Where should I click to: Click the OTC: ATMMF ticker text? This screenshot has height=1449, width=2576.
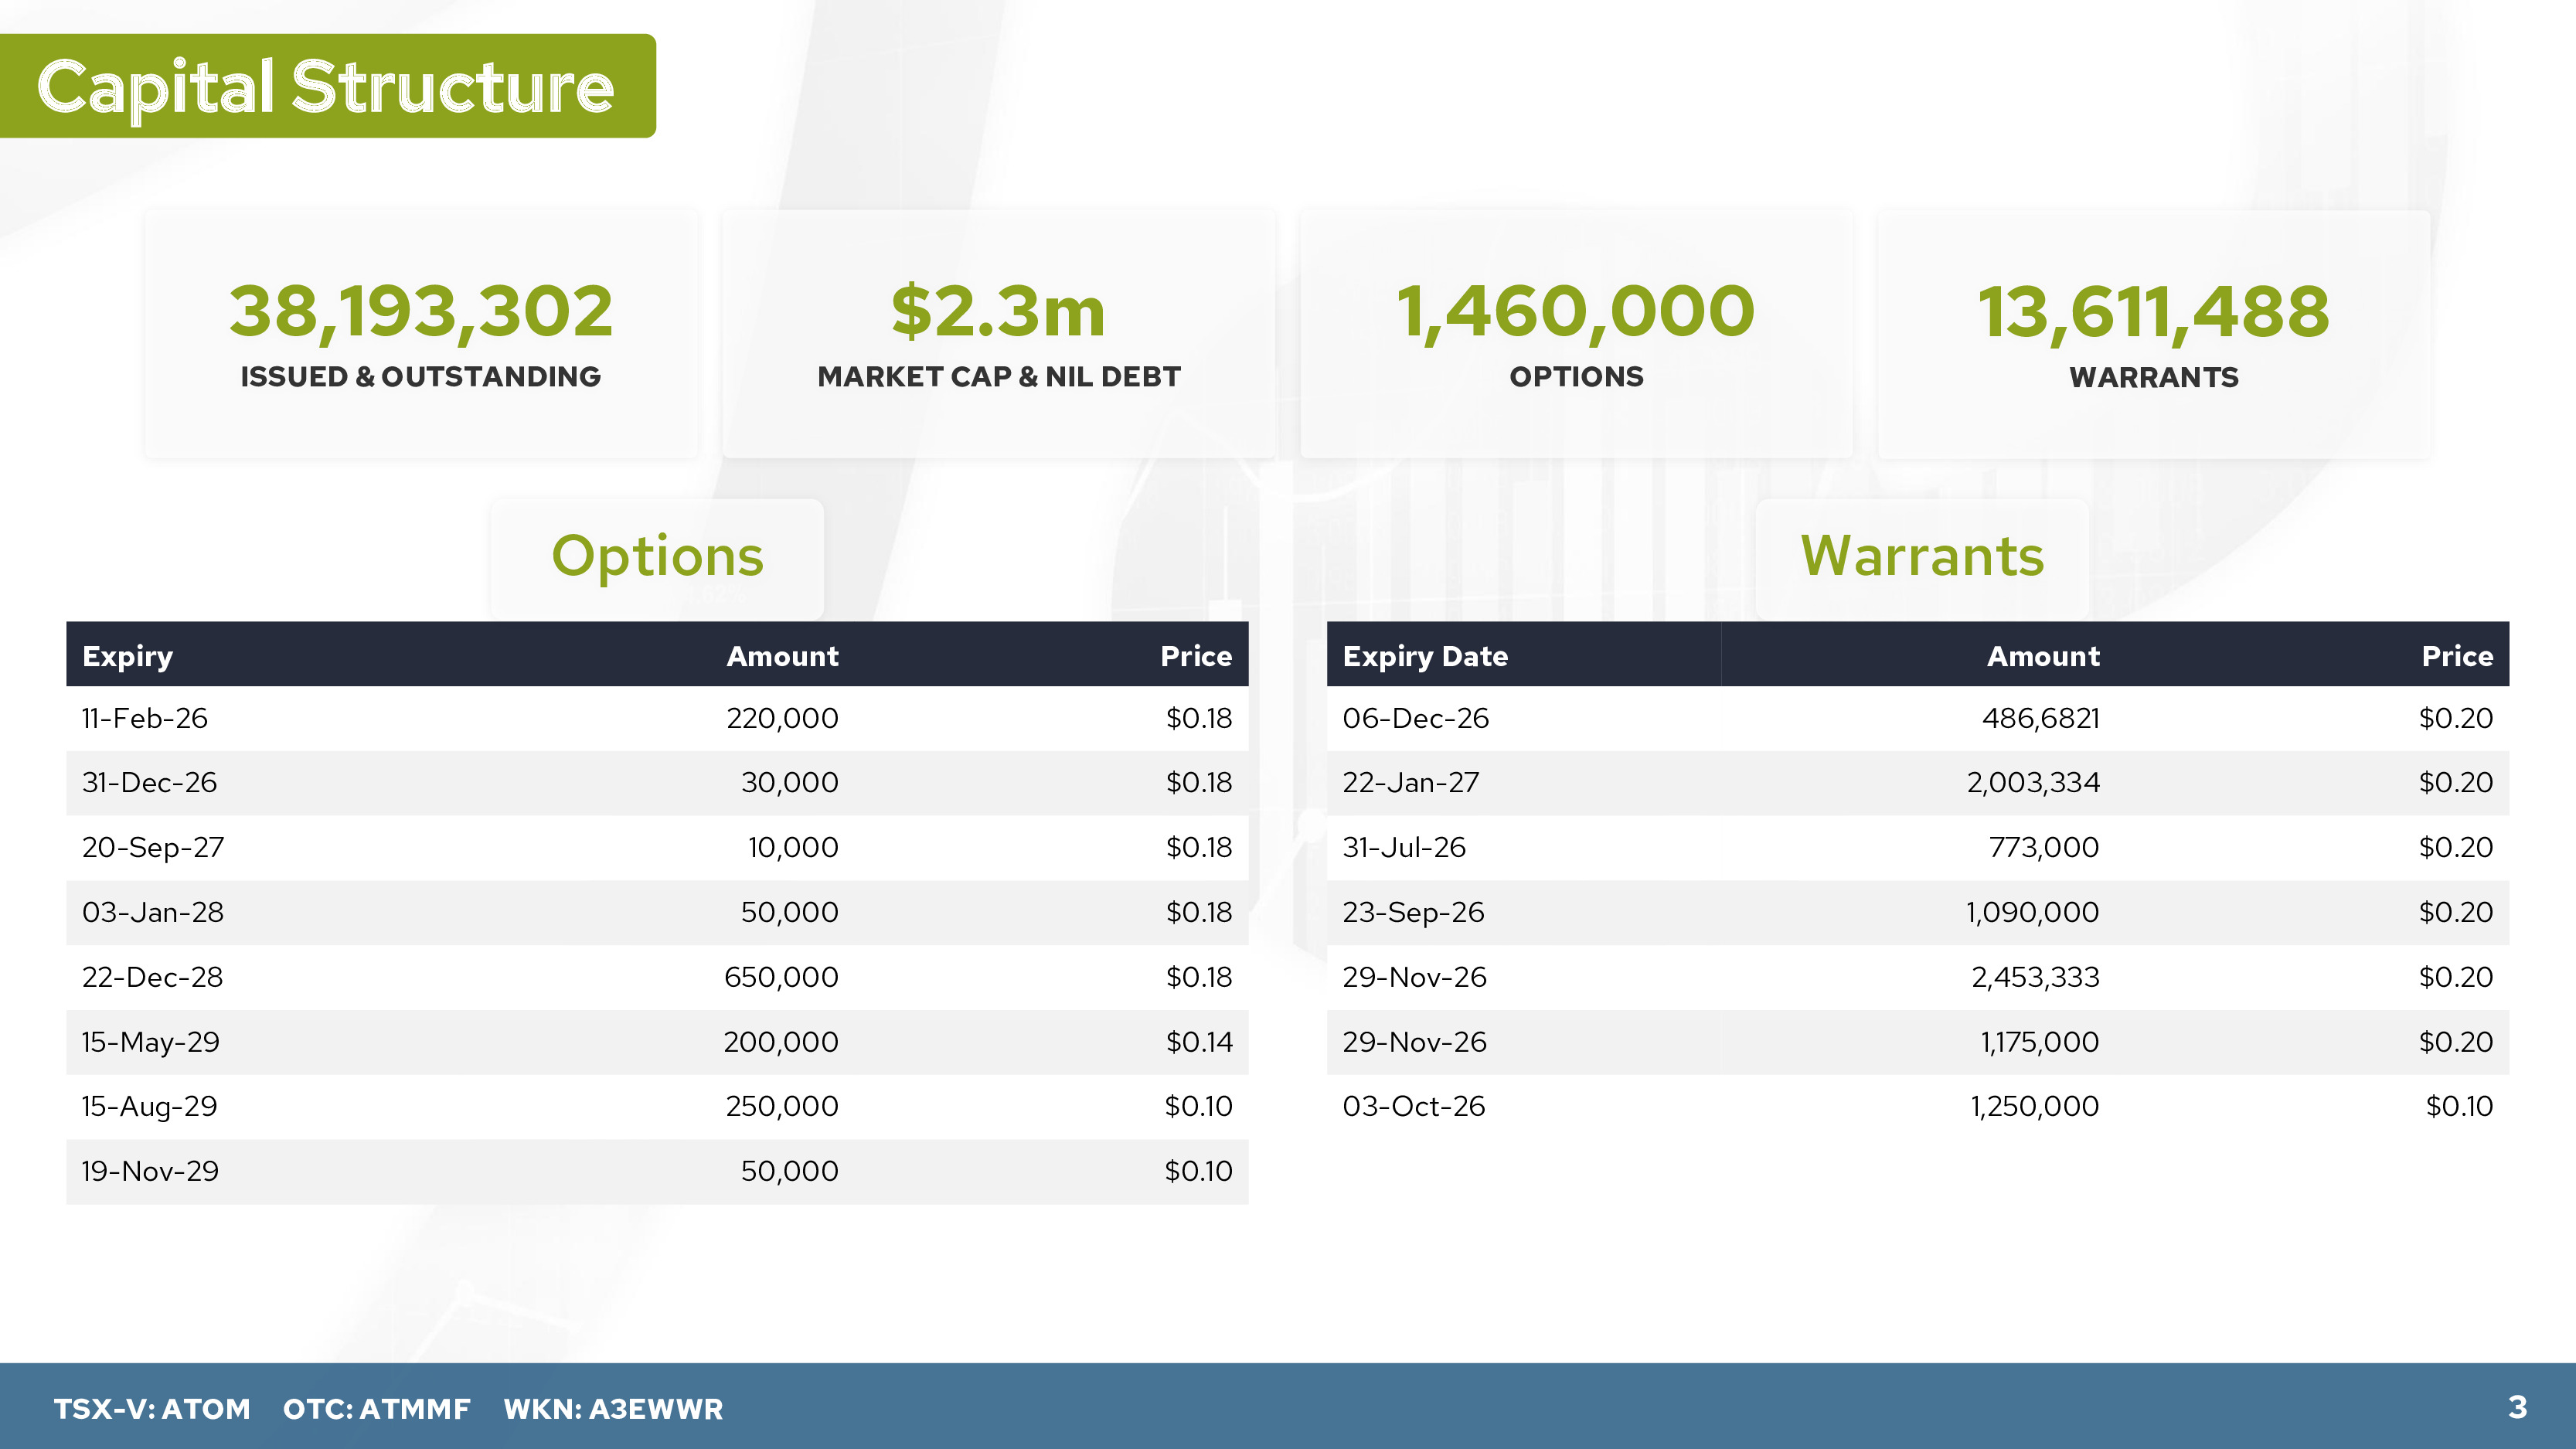coord(376,1408)
